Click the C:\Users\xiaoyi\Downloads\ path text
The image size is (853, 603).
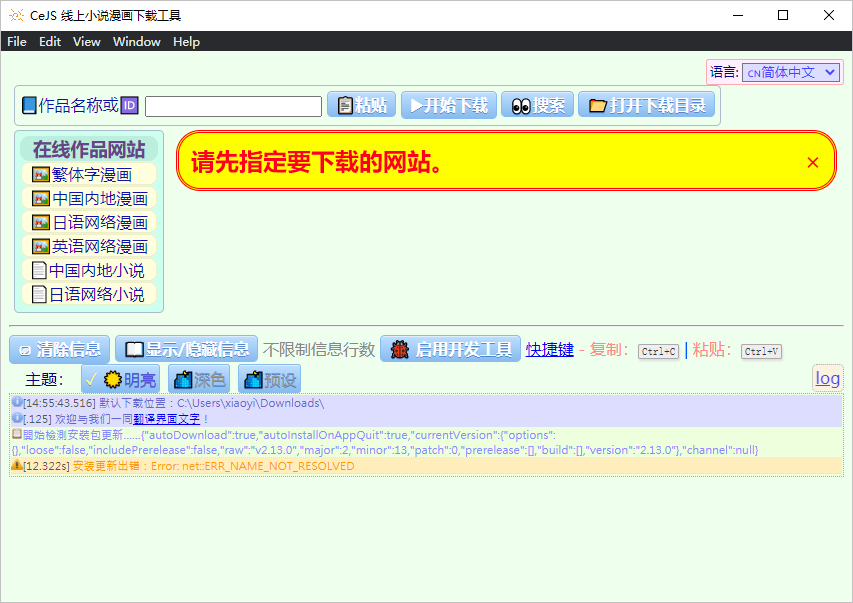tap(250, 403)
